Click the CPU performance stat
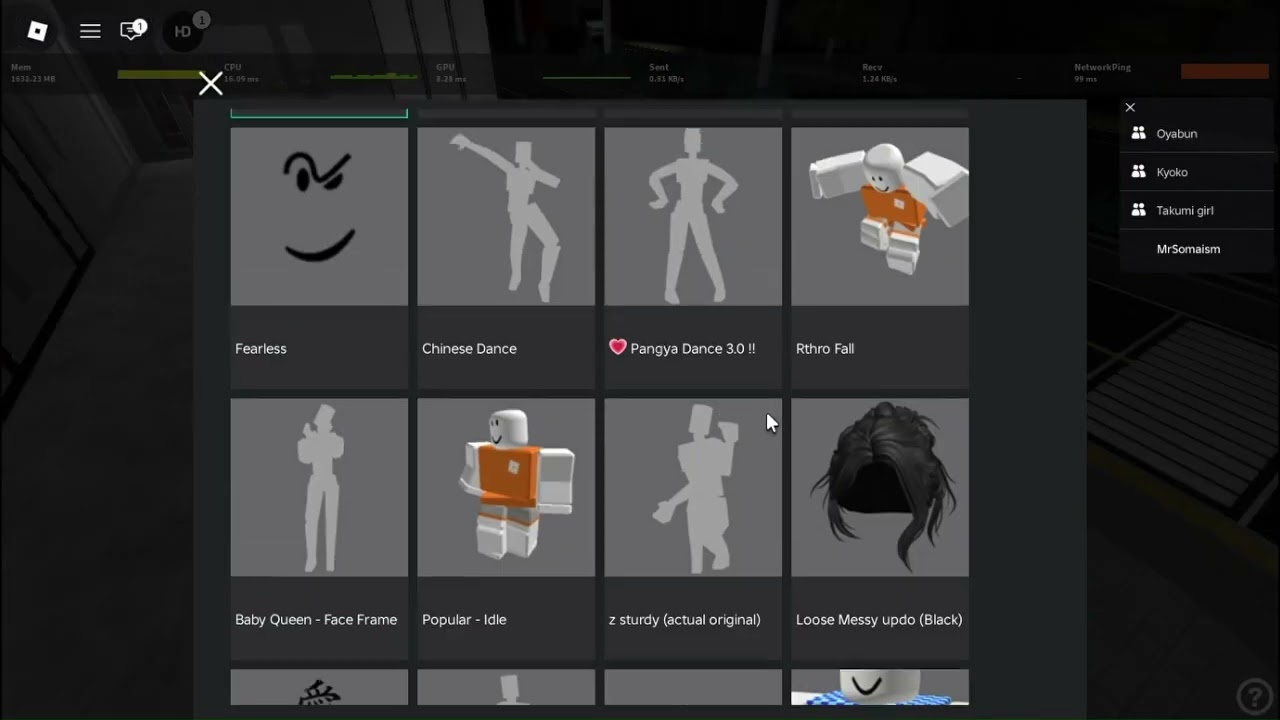This screenshot has width=1280, height=720. click(x=320, y=73)
